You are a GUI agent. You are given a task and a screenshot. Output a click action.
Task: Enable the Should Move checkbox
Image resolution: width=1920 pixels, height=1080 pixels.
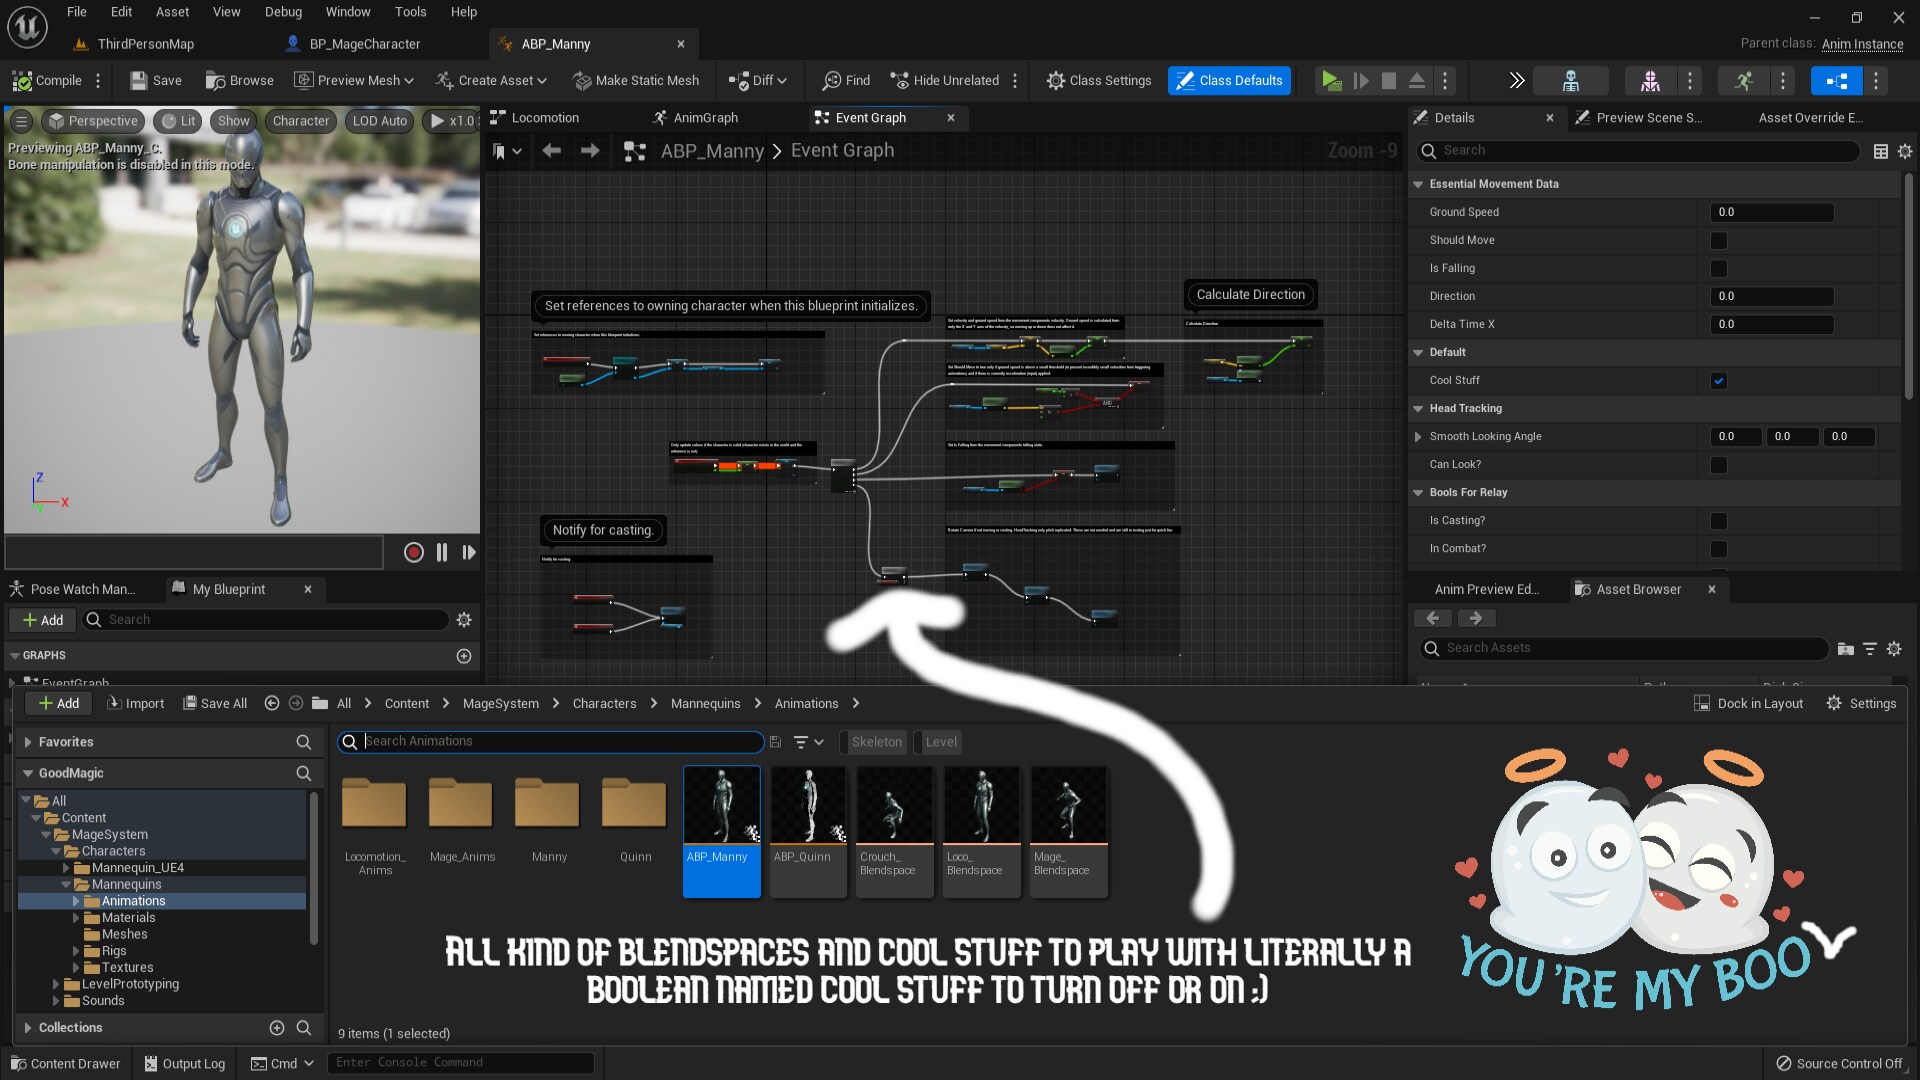click(x=1718, y=241)
